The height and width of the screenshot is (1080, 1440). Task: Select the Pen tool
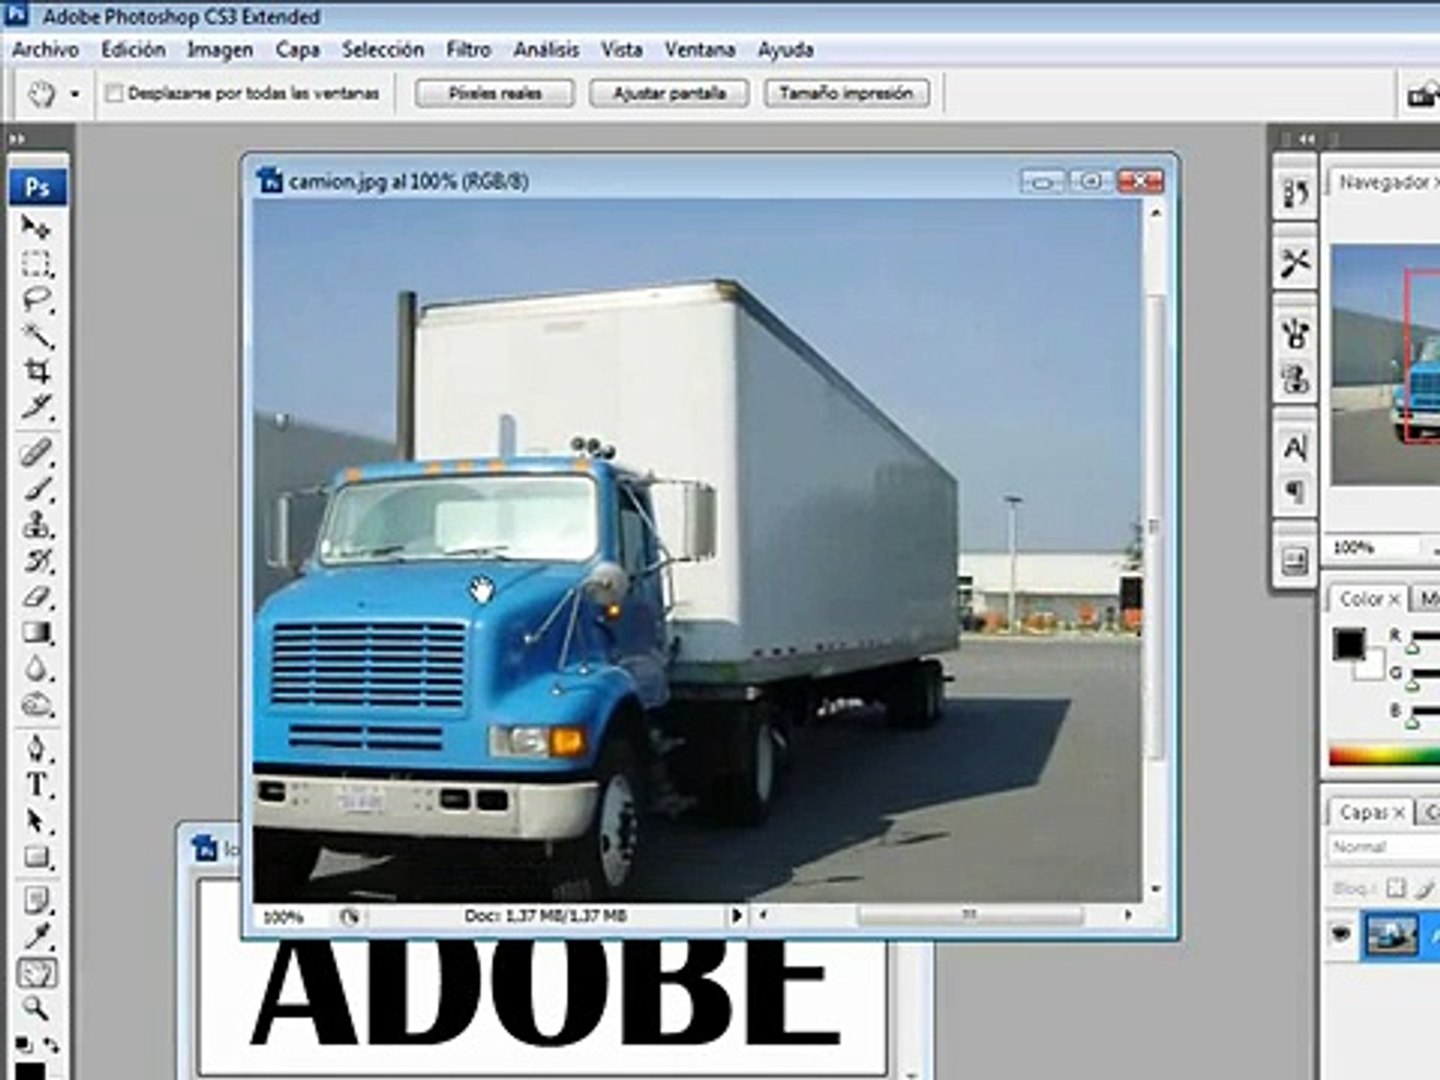click(x=36, y=749)
